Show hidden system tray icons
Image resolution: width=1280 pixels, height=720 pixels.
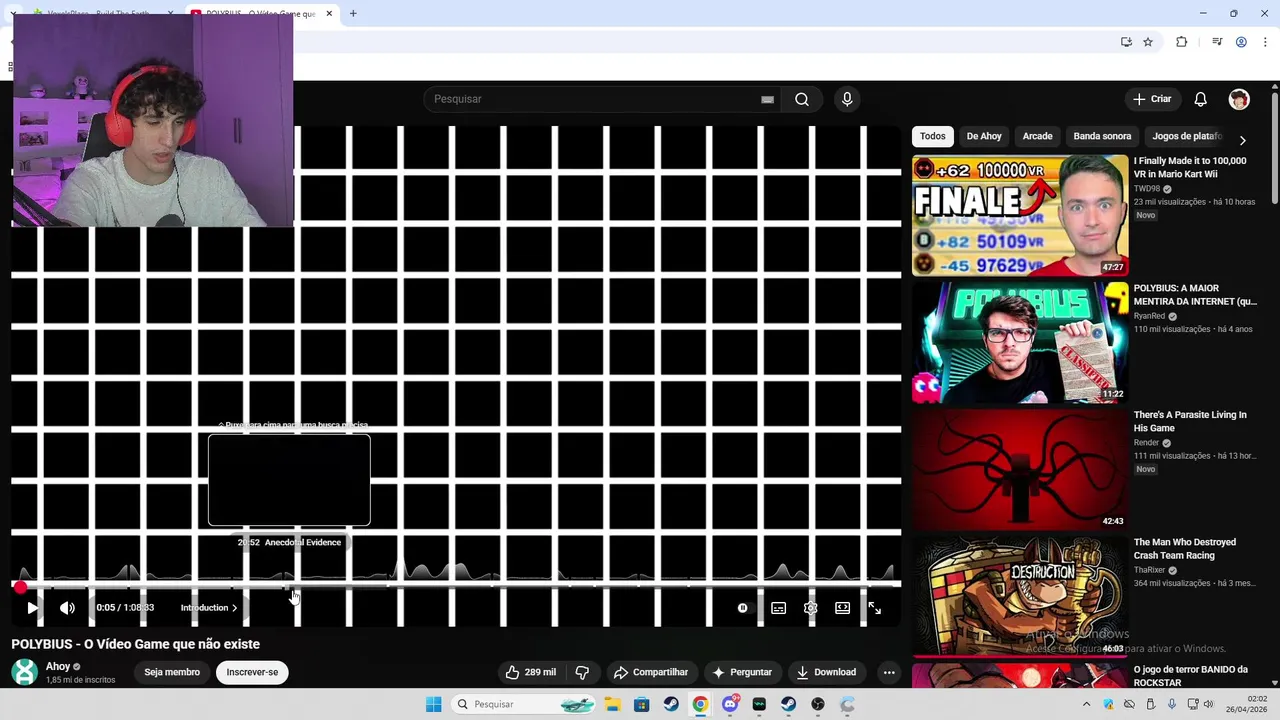1086,704
